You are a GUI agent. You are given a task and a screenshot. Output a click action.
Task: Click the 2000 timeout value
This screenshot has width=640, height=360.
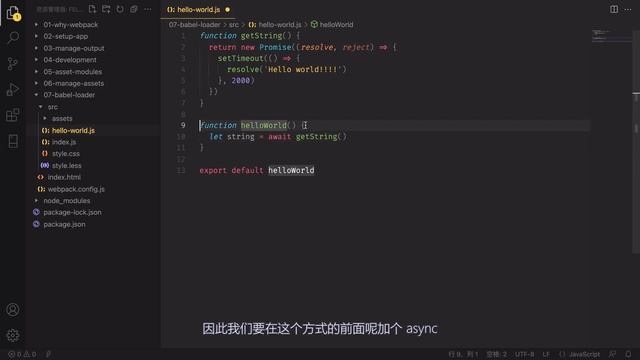pos(240,80)
